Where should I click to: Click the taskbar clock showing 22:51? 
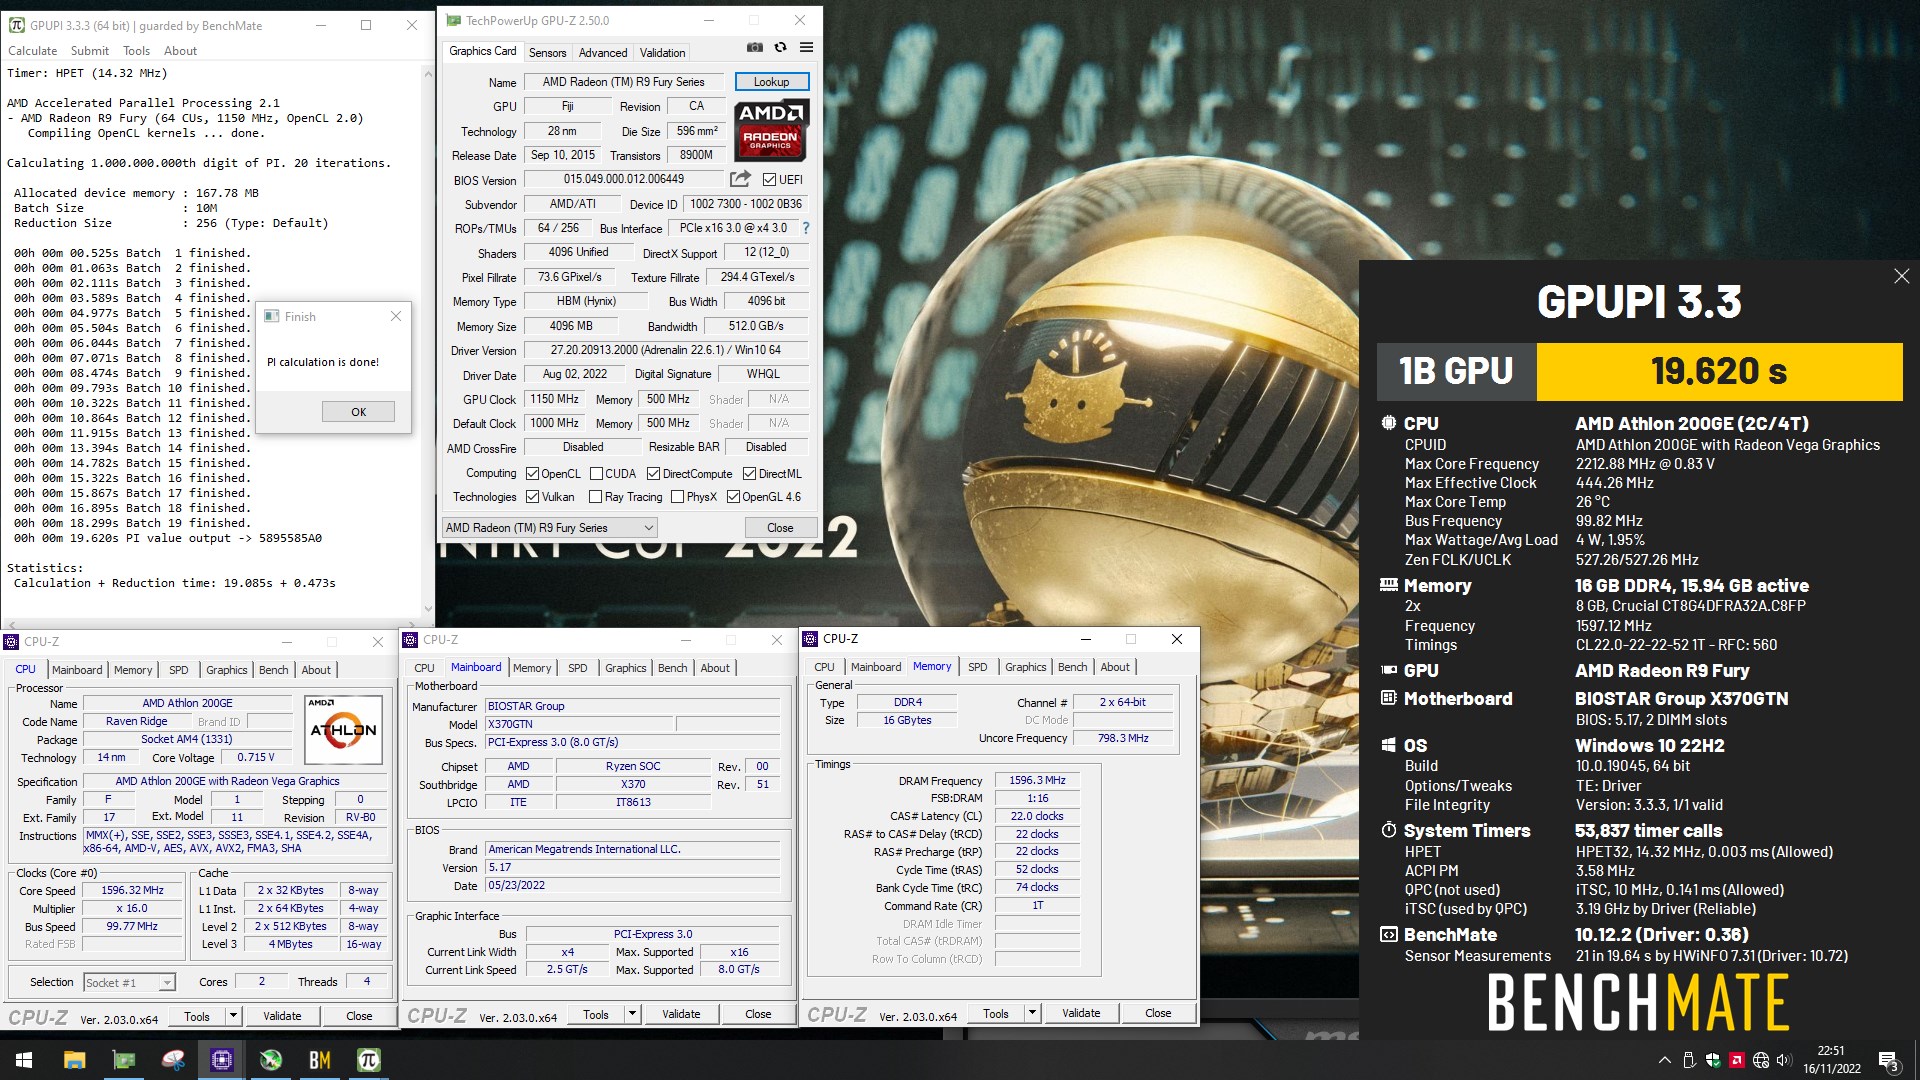point(1832,1060)
